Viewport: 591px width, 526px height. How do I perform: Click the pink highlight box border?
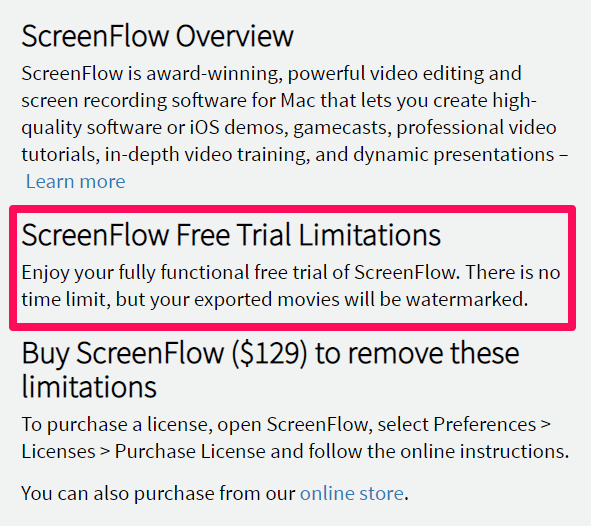[292, 209]
